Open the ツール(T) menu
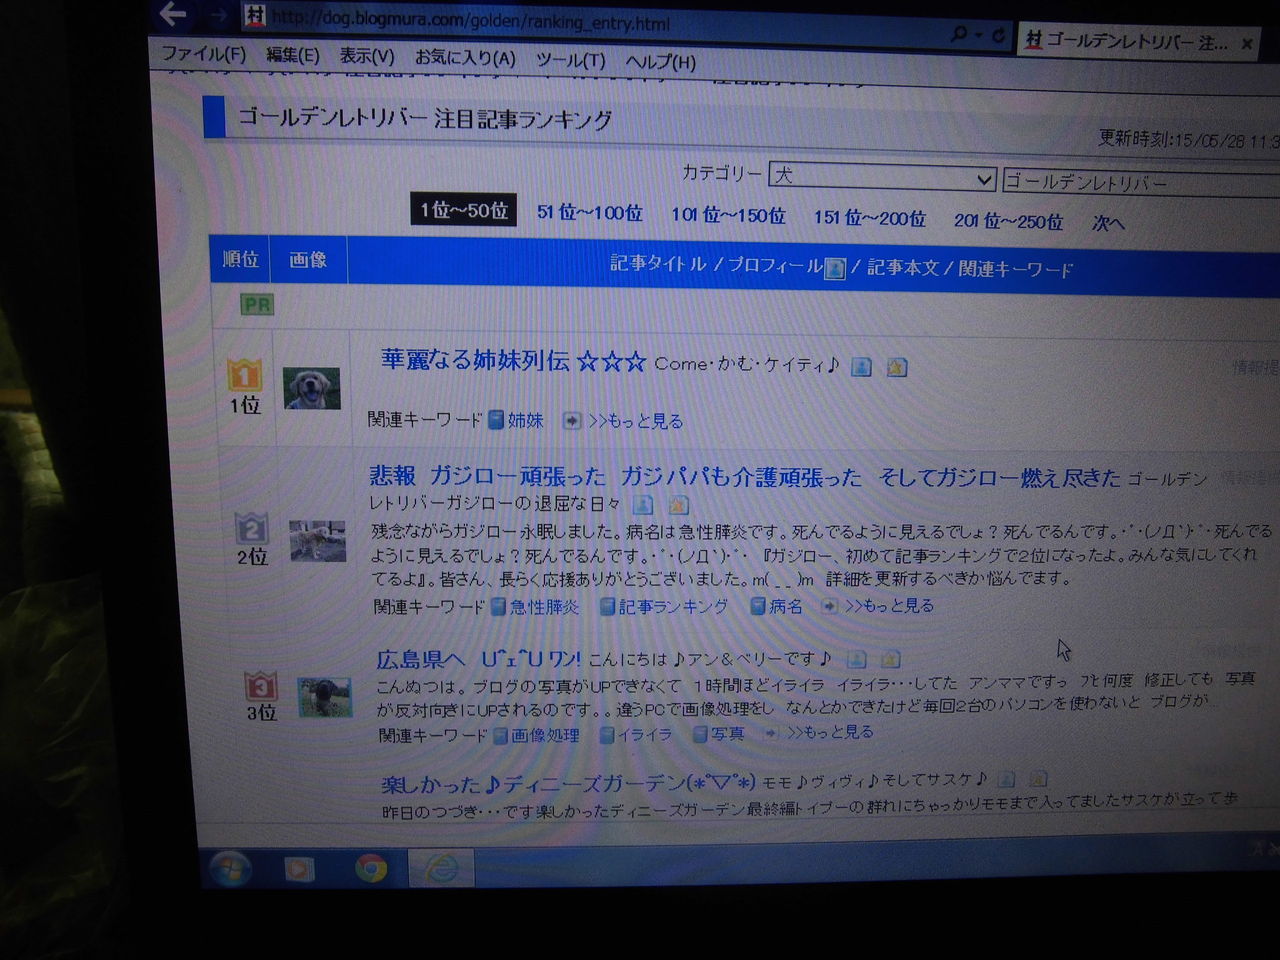1280x960 pixels. tap(570, 60)
